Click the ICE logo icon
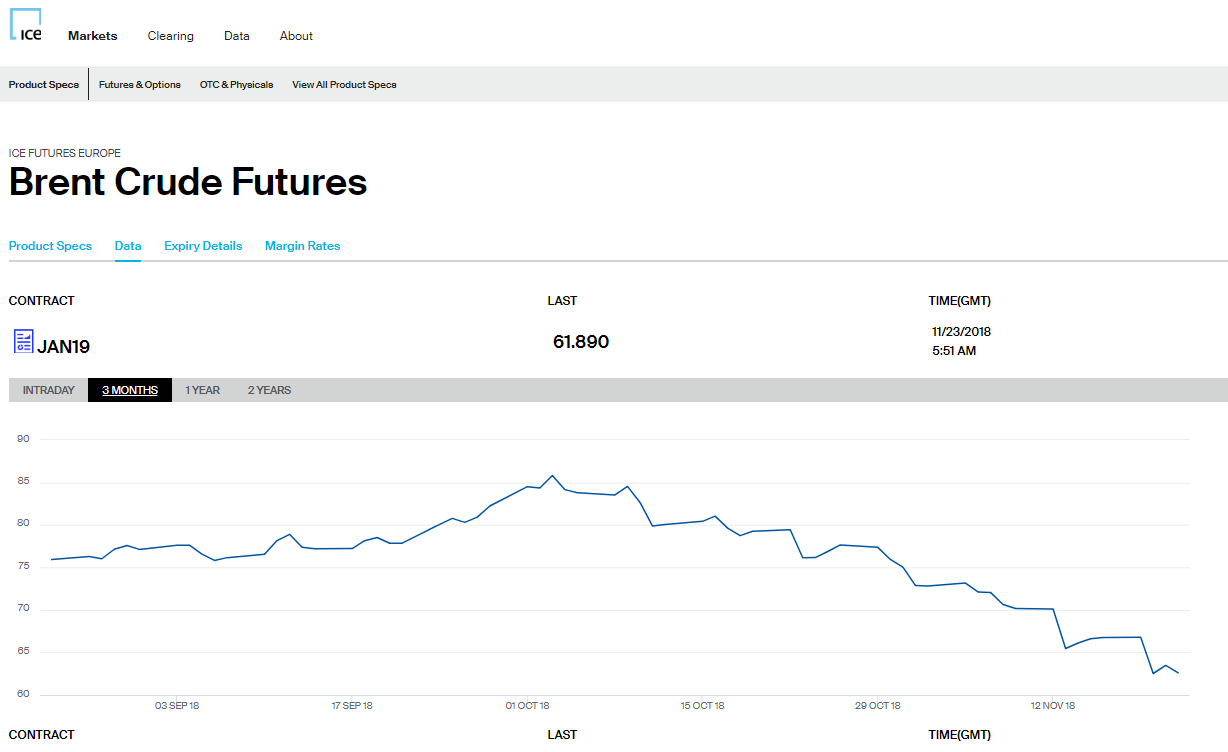Viewport: 1228px width, 752px height. pyautogui.click(x=25, y=25)
